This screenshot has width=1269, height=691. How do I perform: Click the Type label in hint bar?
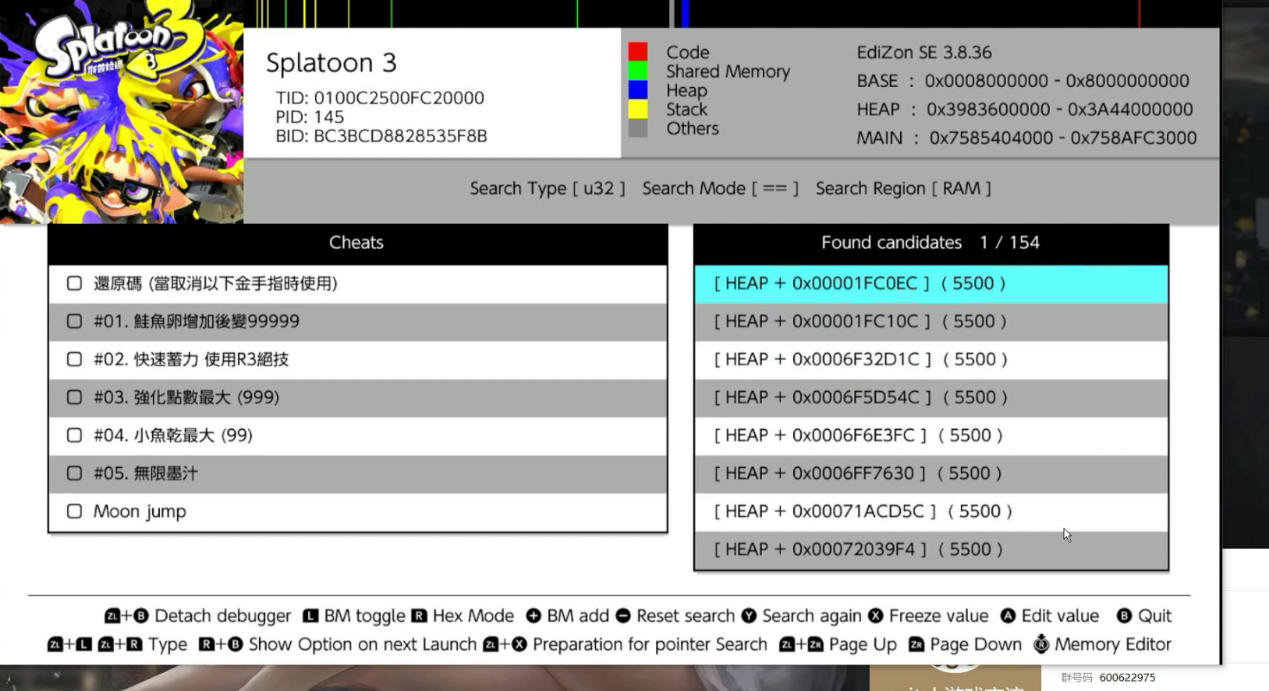(x=168, y=645)
